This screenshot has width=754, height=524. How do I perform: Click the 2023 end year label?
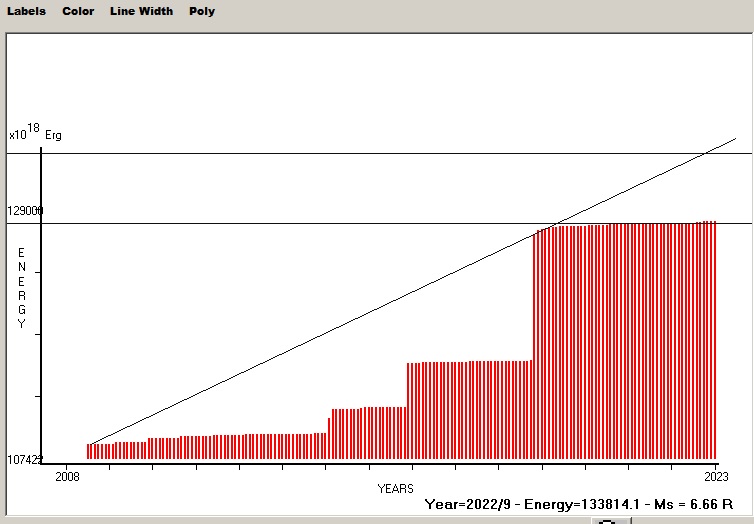tap(716, 473)
